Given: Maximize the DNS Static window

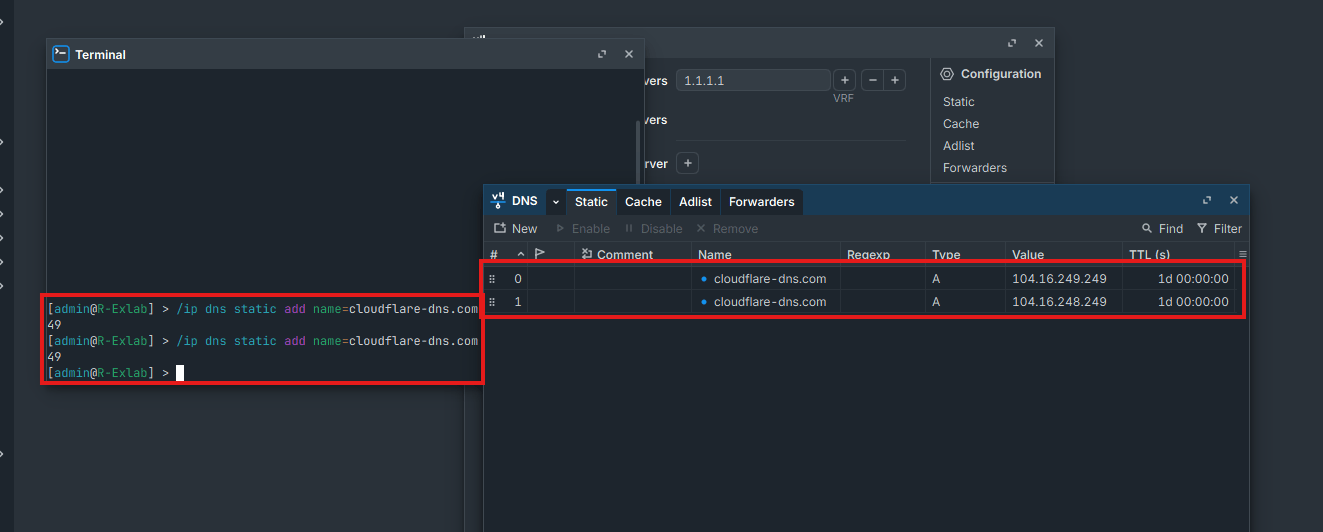Looking at the screenshot, I should pos(1207,200).
